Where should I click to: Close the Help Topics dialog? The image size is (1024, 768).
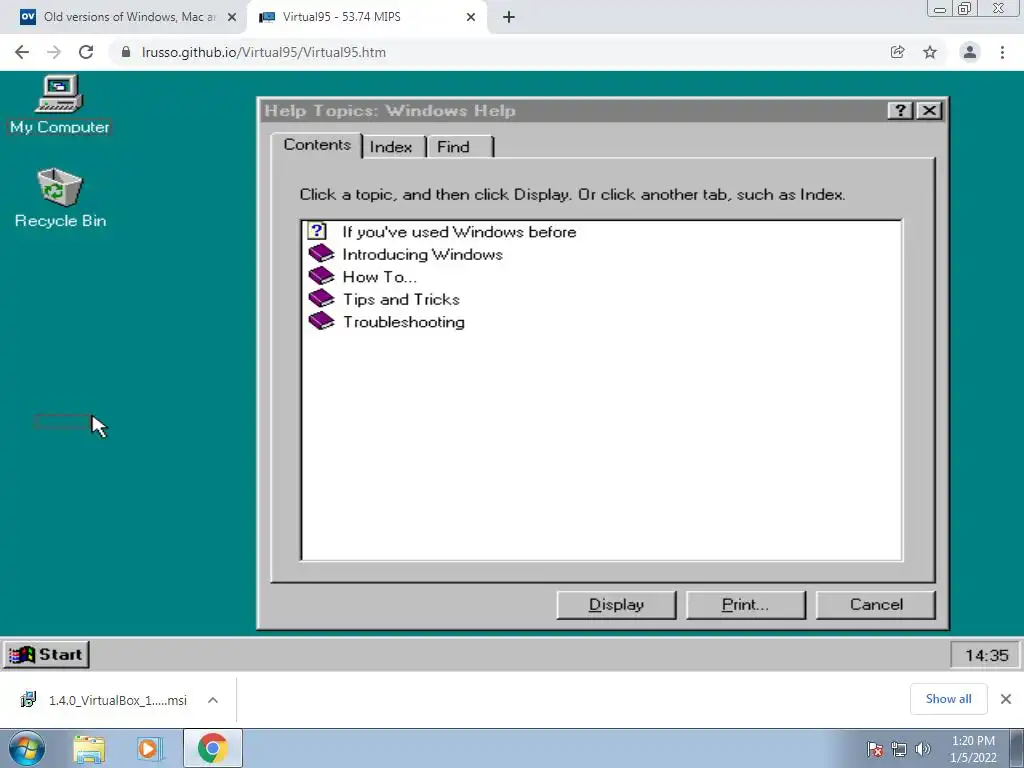[x=929, y=110]
